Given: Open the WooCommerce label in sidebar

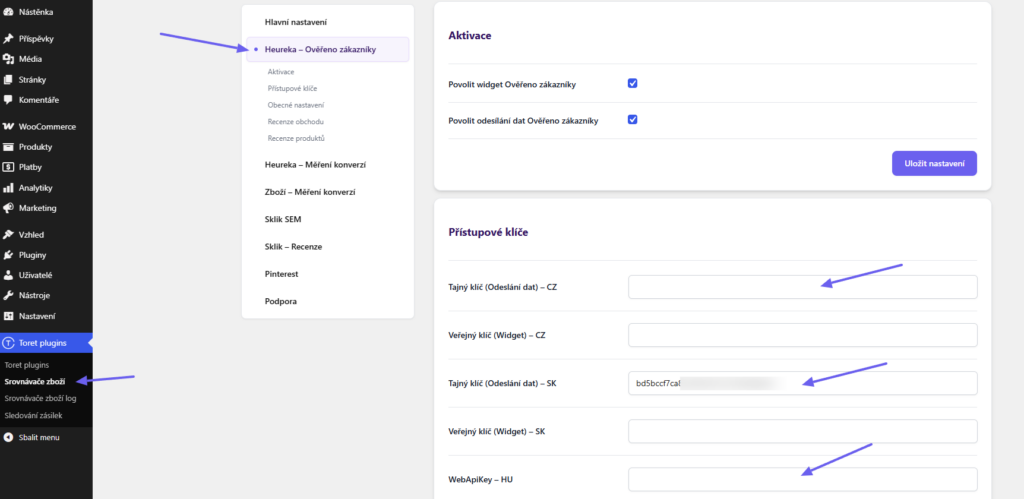Looking at the screenshot, I should click(x=48, y=127).
